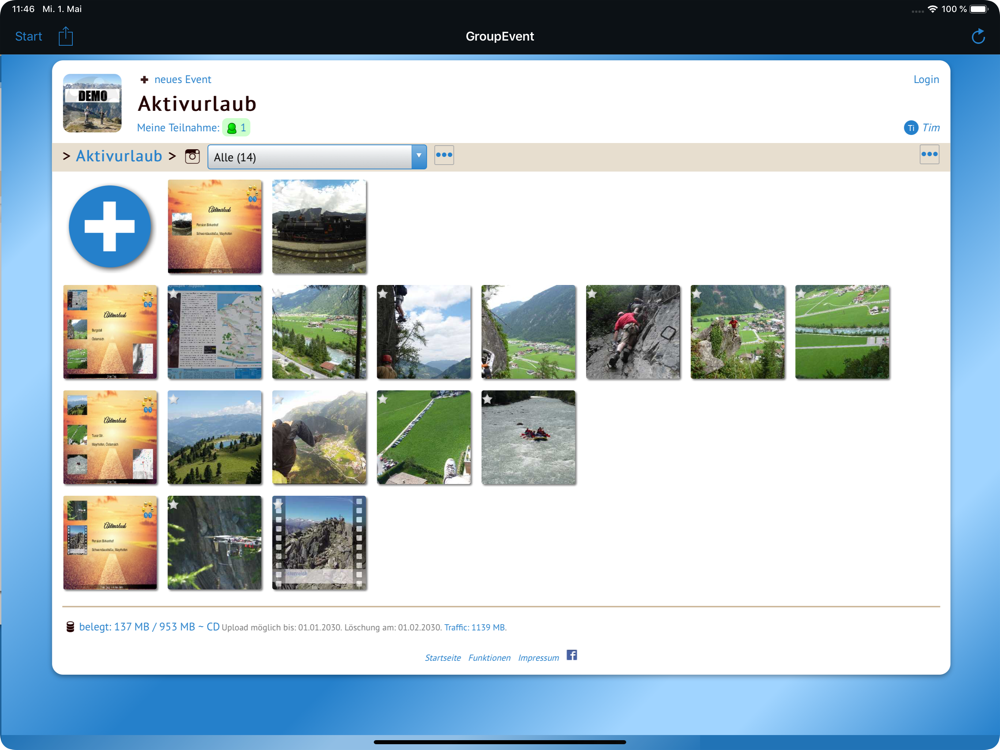1000x750 pixels.
Task: Open the Login link
Action: click(926, 79)
